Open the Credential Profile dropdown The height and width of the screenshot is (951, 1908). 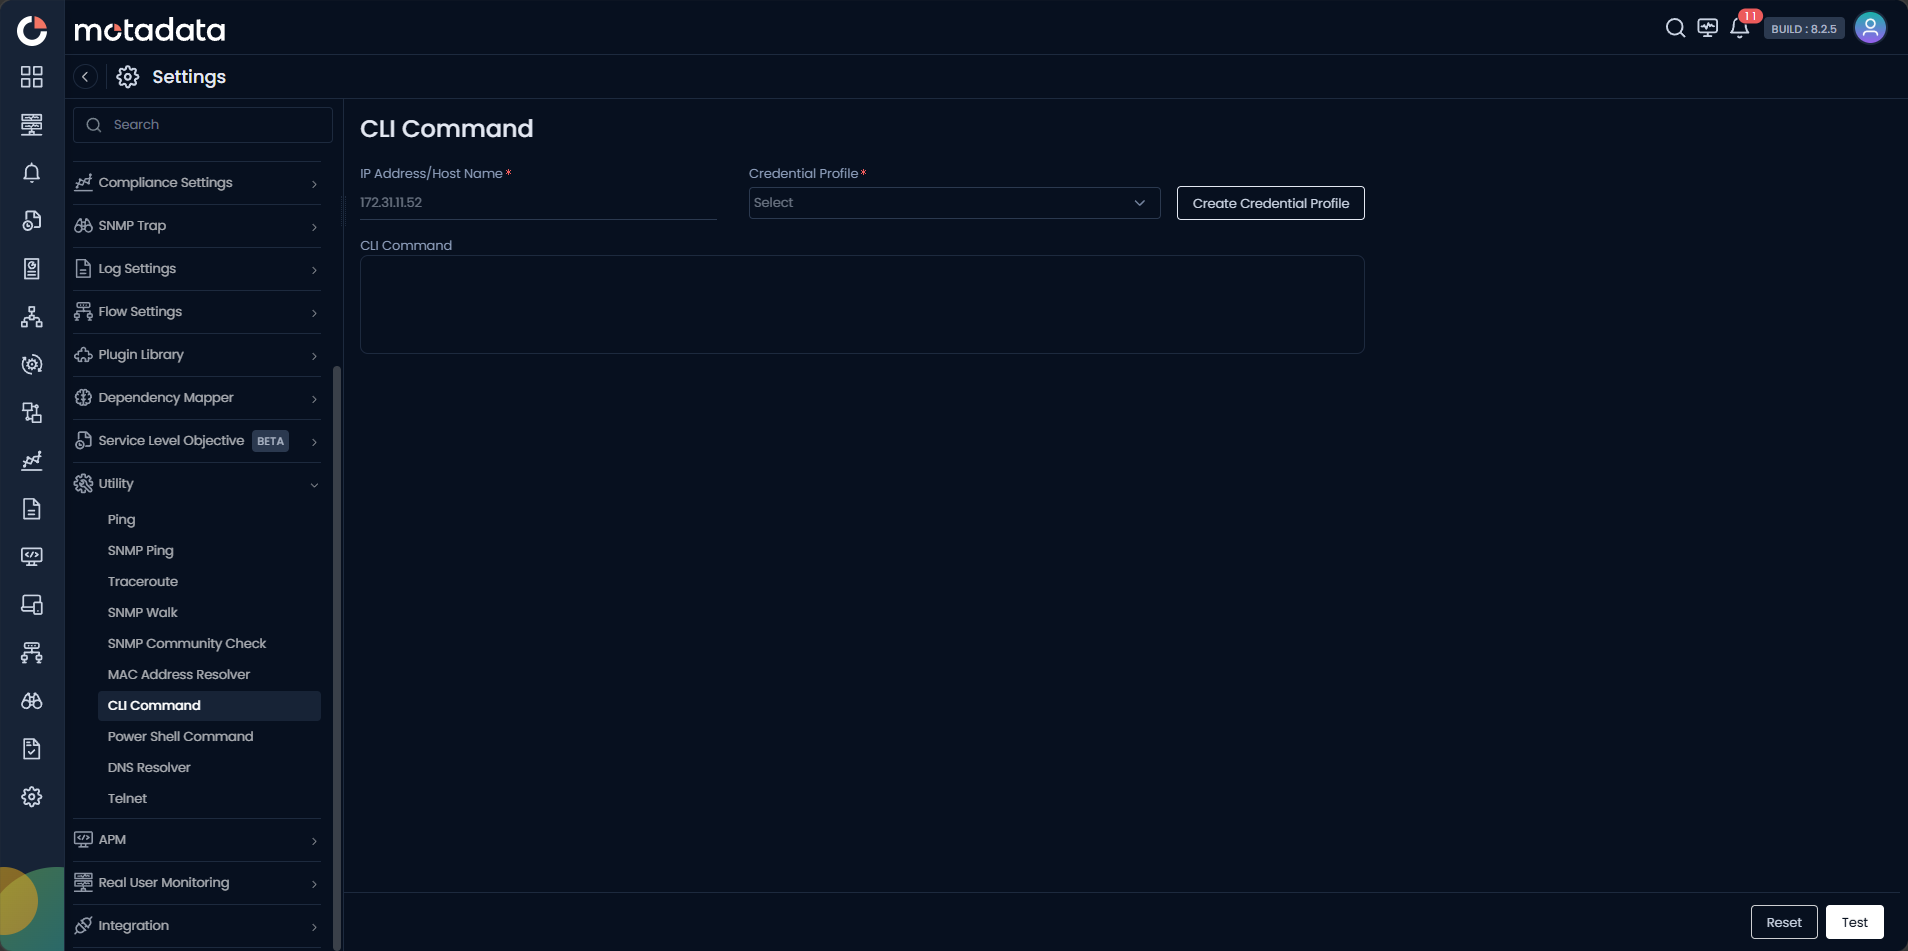[x=954, y=203]
